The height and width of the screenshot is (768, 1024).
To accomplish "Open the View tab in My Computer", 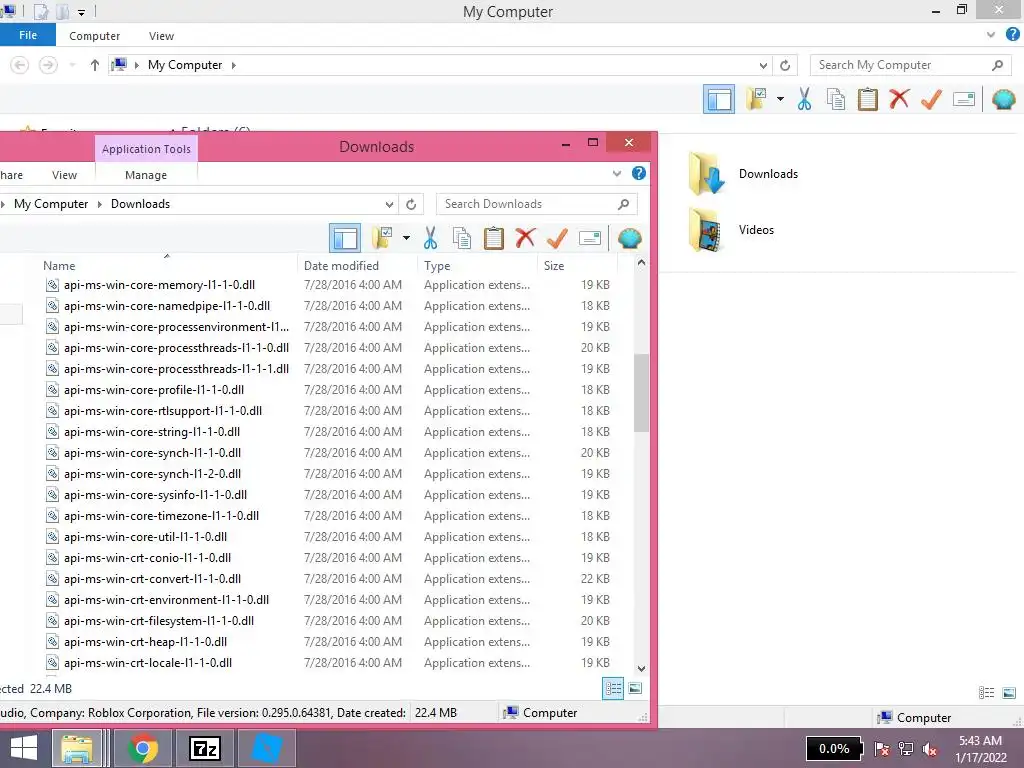I will [161, 36].
